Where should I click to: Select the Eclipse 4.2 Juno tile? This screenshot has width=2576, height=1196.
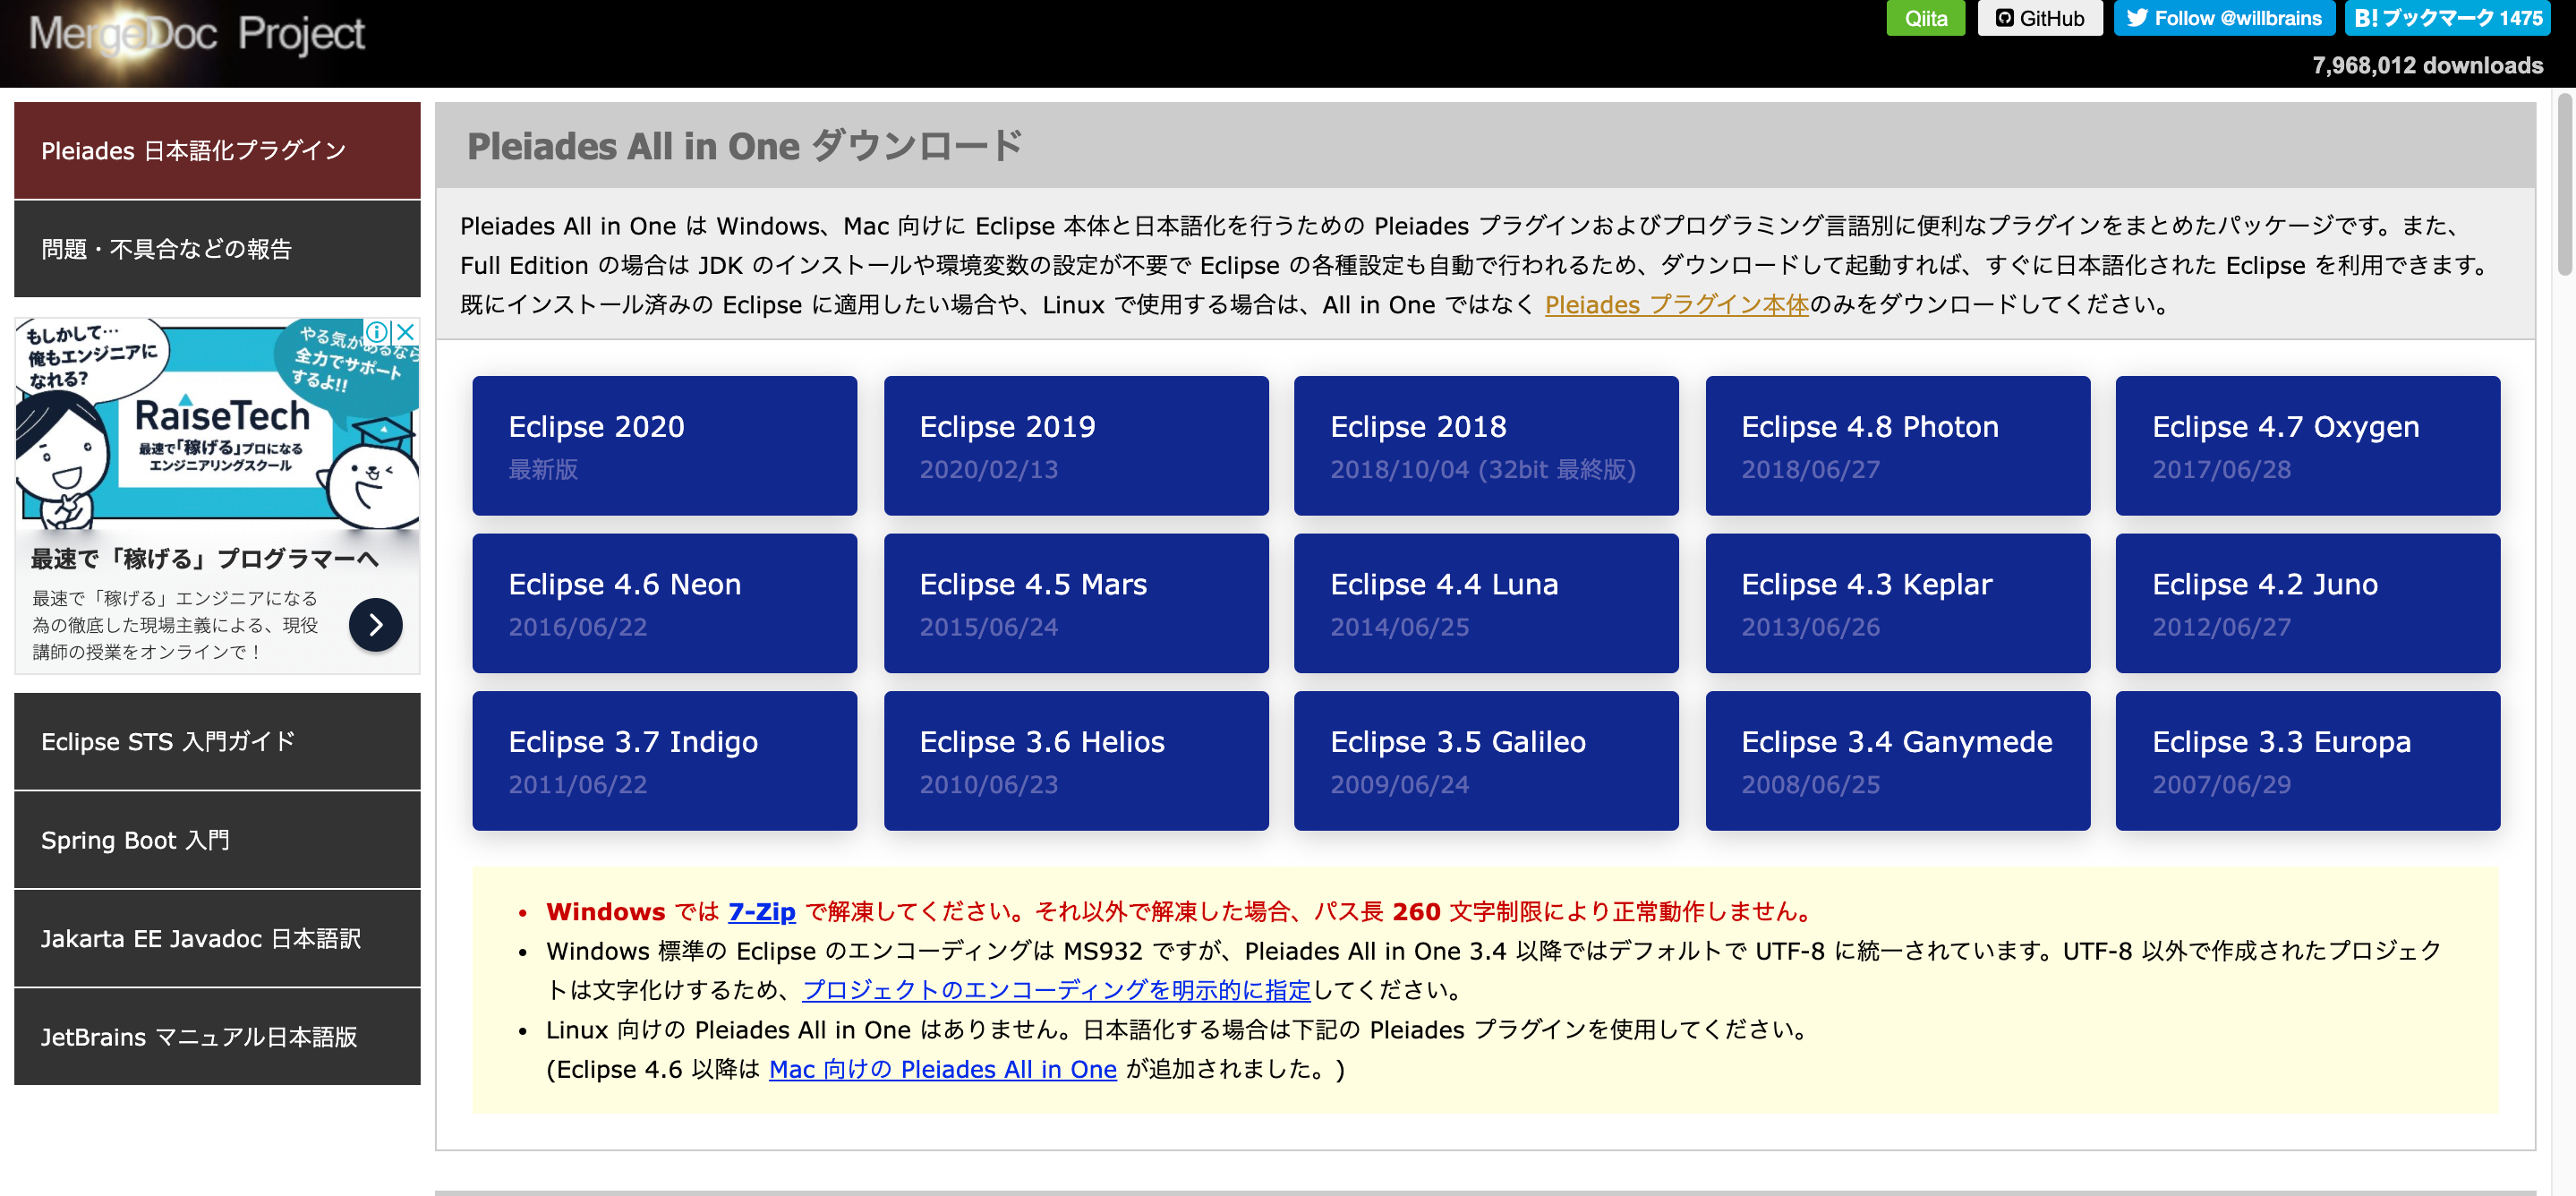pyautogui.click(x=2308, y=603)
